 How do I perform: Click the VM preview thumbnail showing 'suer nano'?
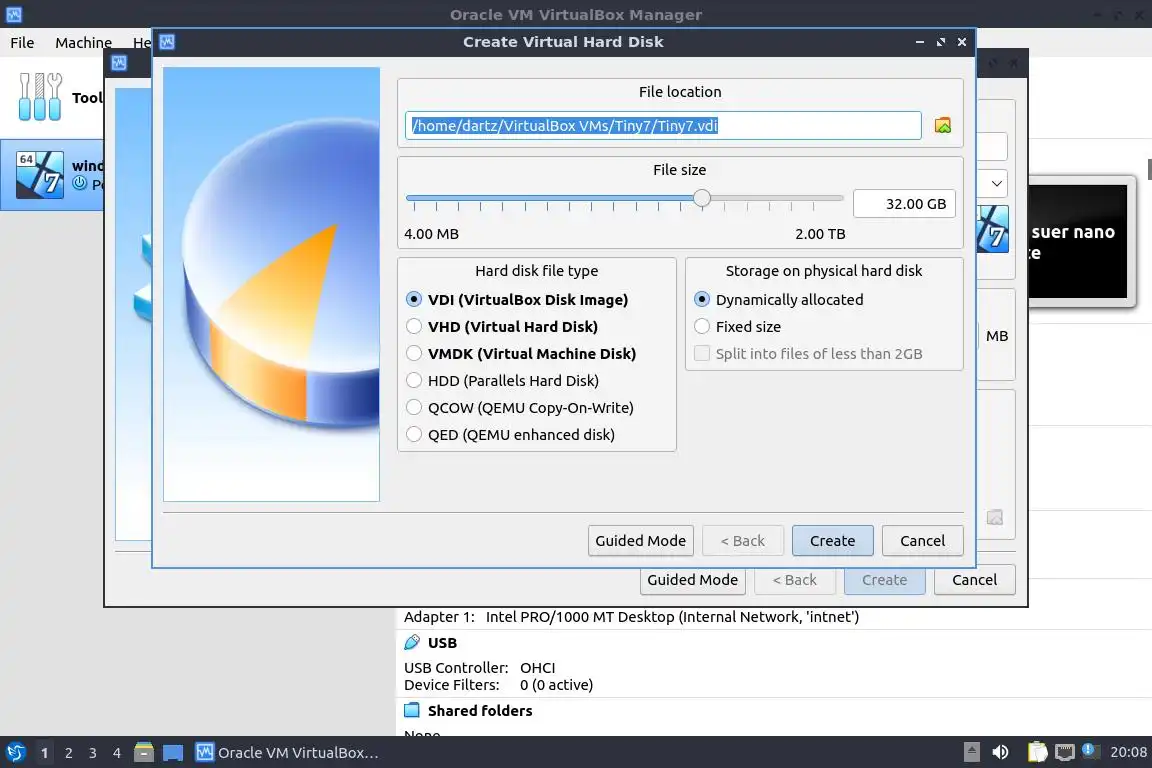pos(1077,241)
